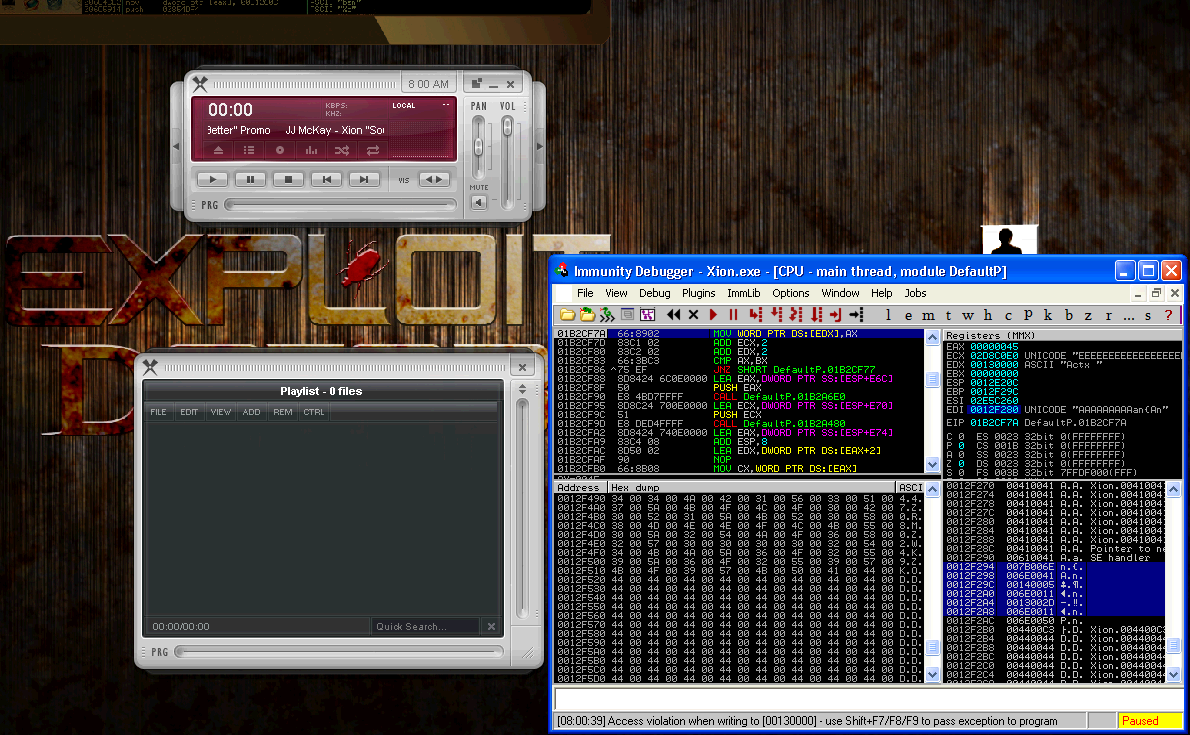Click the Next track button in Xion
Viewport: 1190px width, 735px height.
point(364,180)
